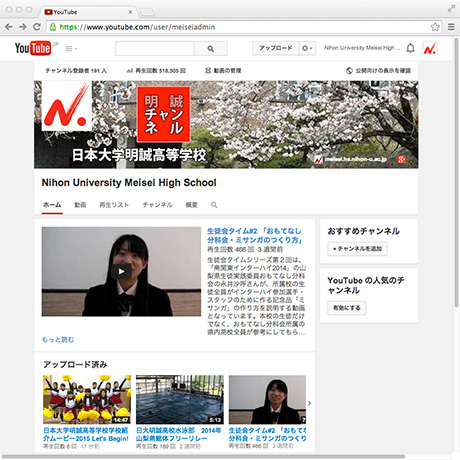Open the Google+ icon on banner

(x=402, y=160)
